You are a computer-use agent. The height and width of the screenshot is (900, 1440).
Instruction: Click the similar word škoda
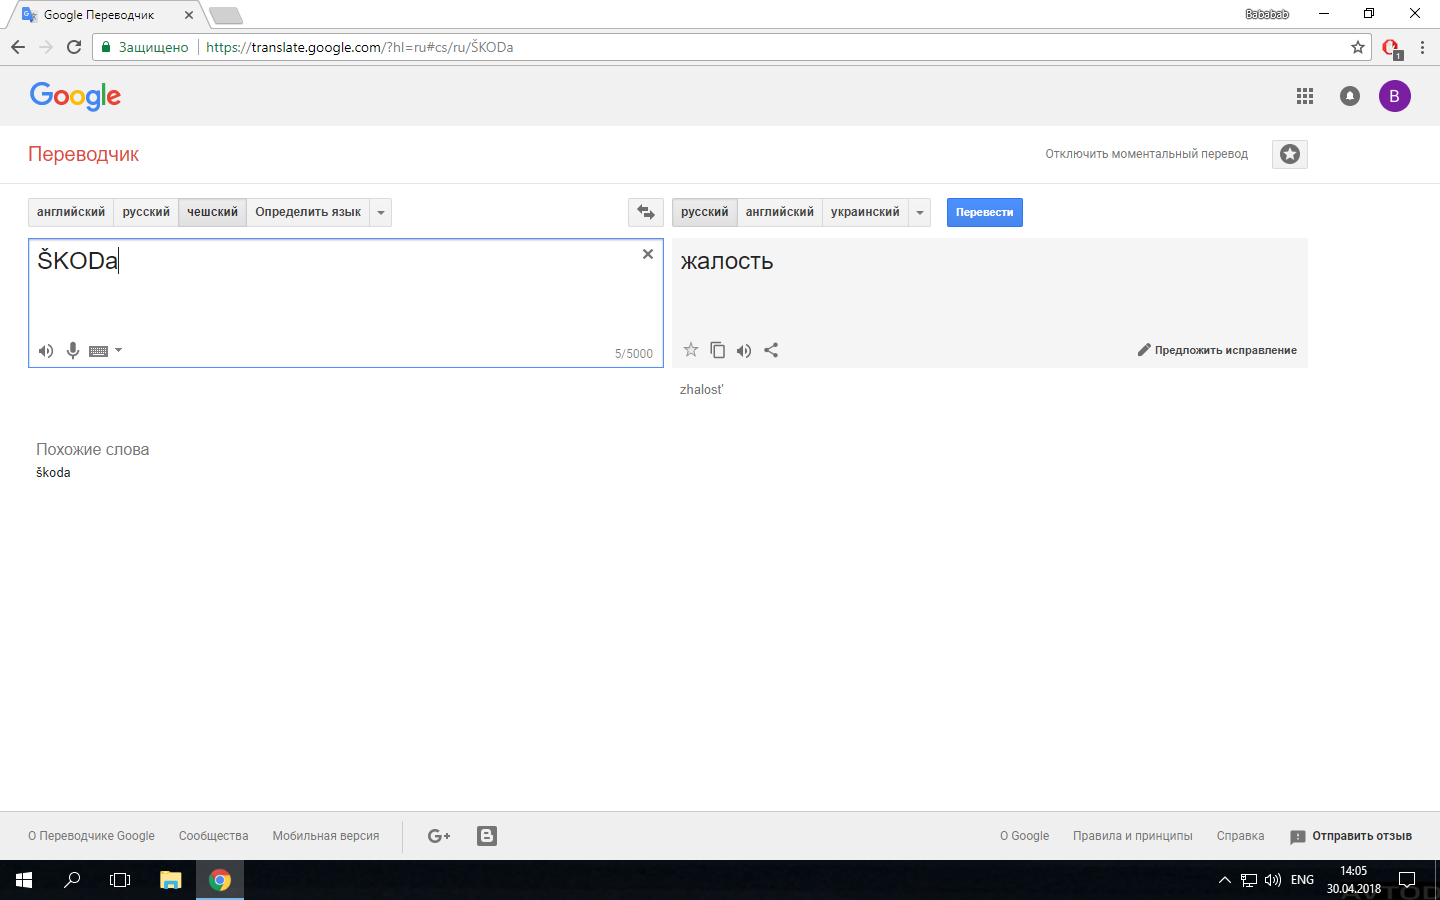pyautogui.click(x=53, y=473)
